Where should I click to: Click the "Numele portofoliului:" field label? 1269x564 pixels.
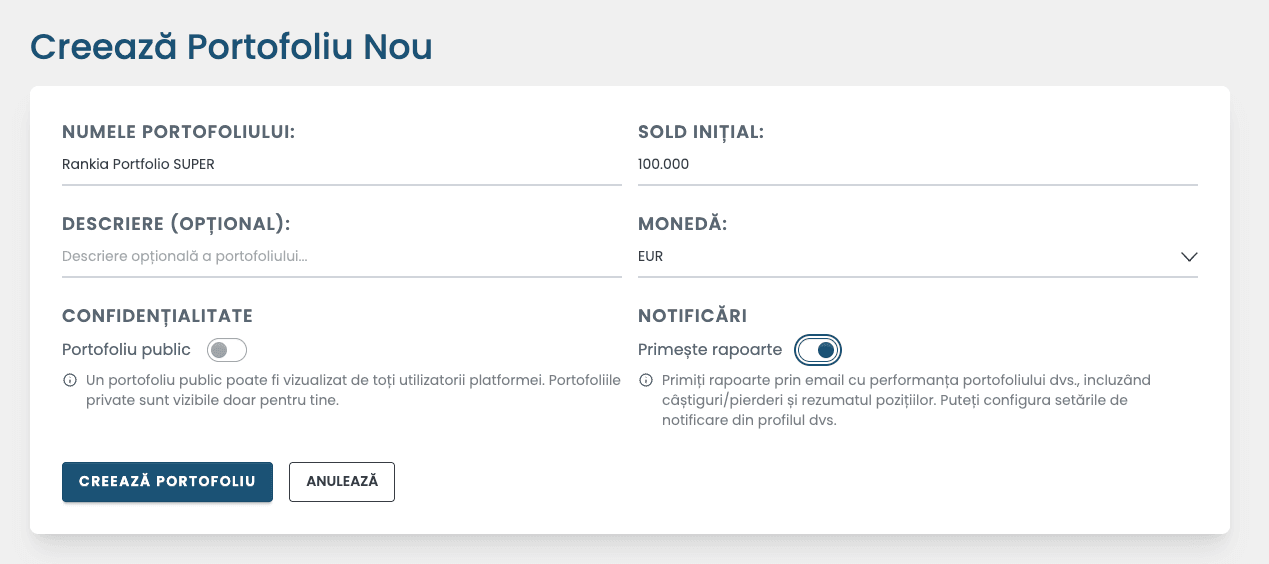click(x=178, y=132)
